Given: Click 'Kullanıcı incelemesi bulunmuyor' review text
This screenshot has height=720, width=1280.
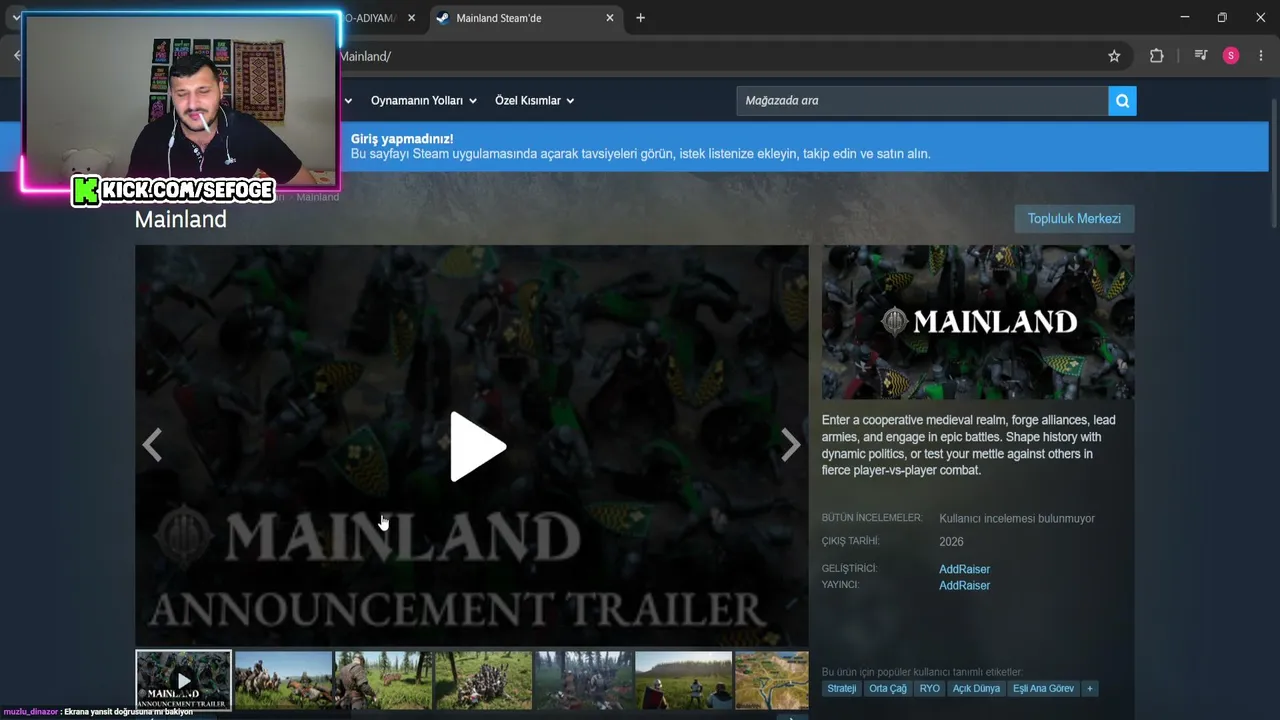Looking at the screenshot, I should click(1017, 519).
